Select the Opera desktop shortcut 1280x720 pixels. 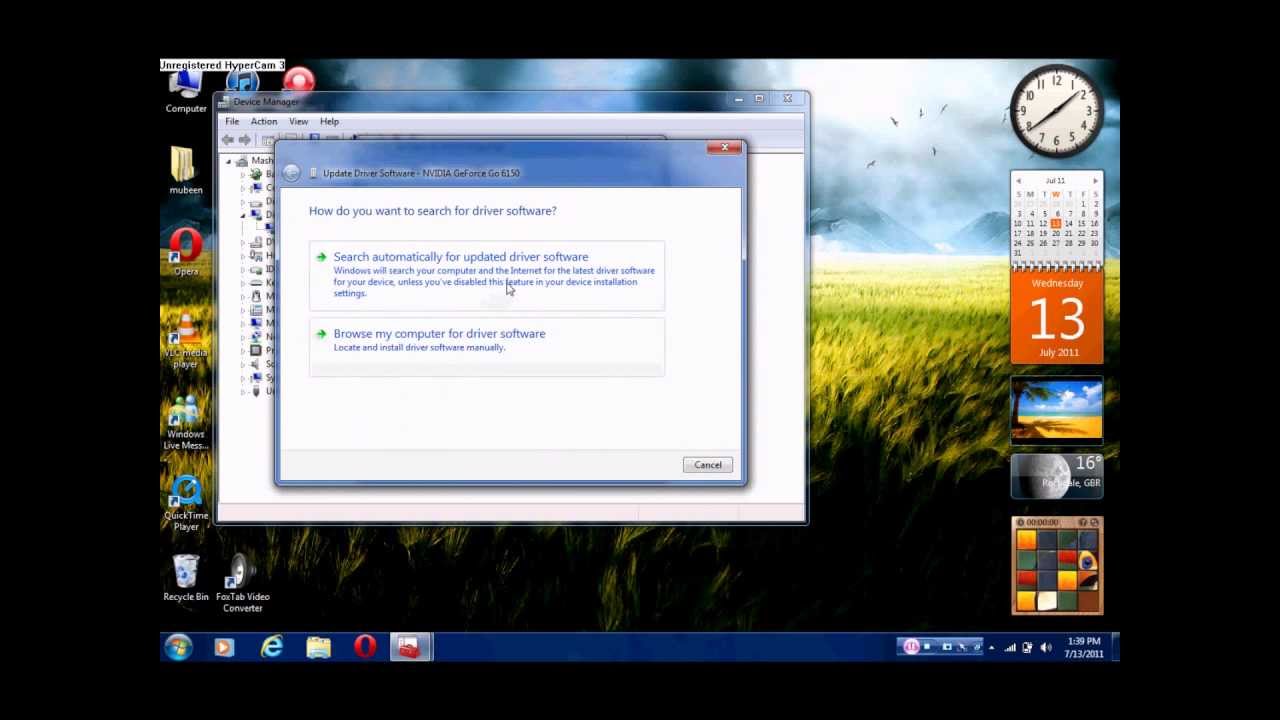[x=186, y=252]
